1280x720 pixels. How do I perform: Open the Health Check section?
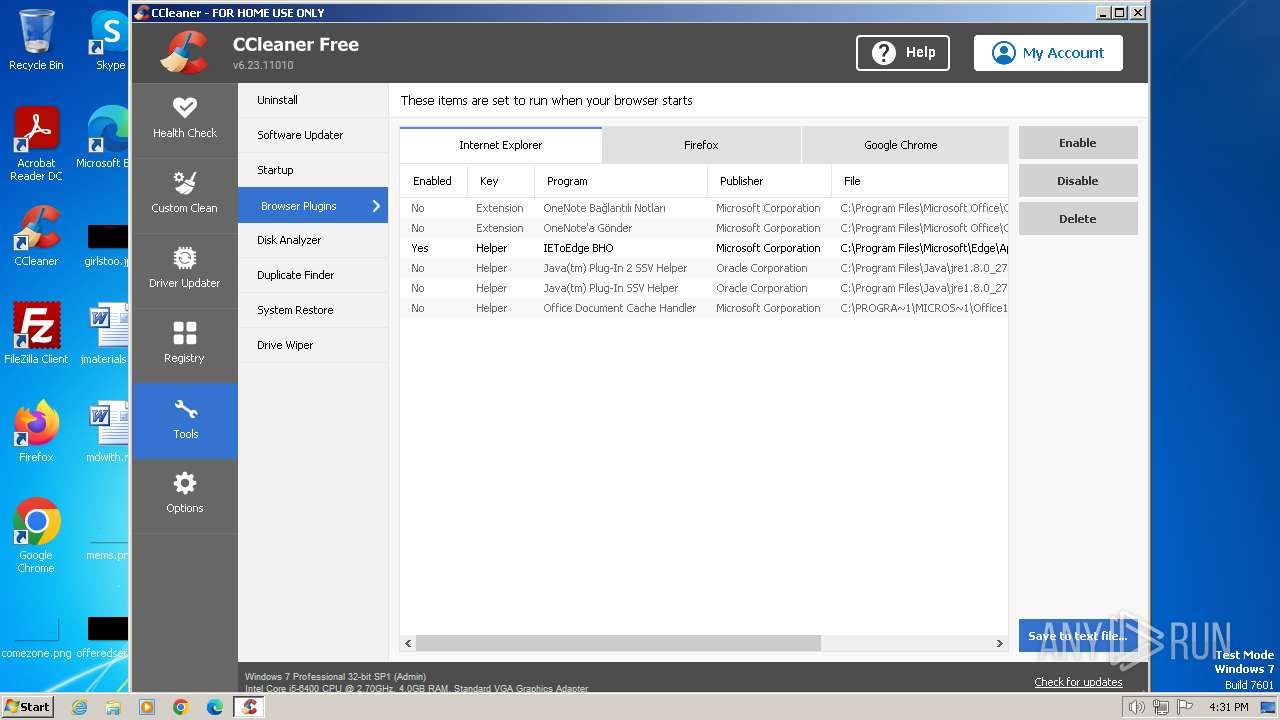point(185,120)
